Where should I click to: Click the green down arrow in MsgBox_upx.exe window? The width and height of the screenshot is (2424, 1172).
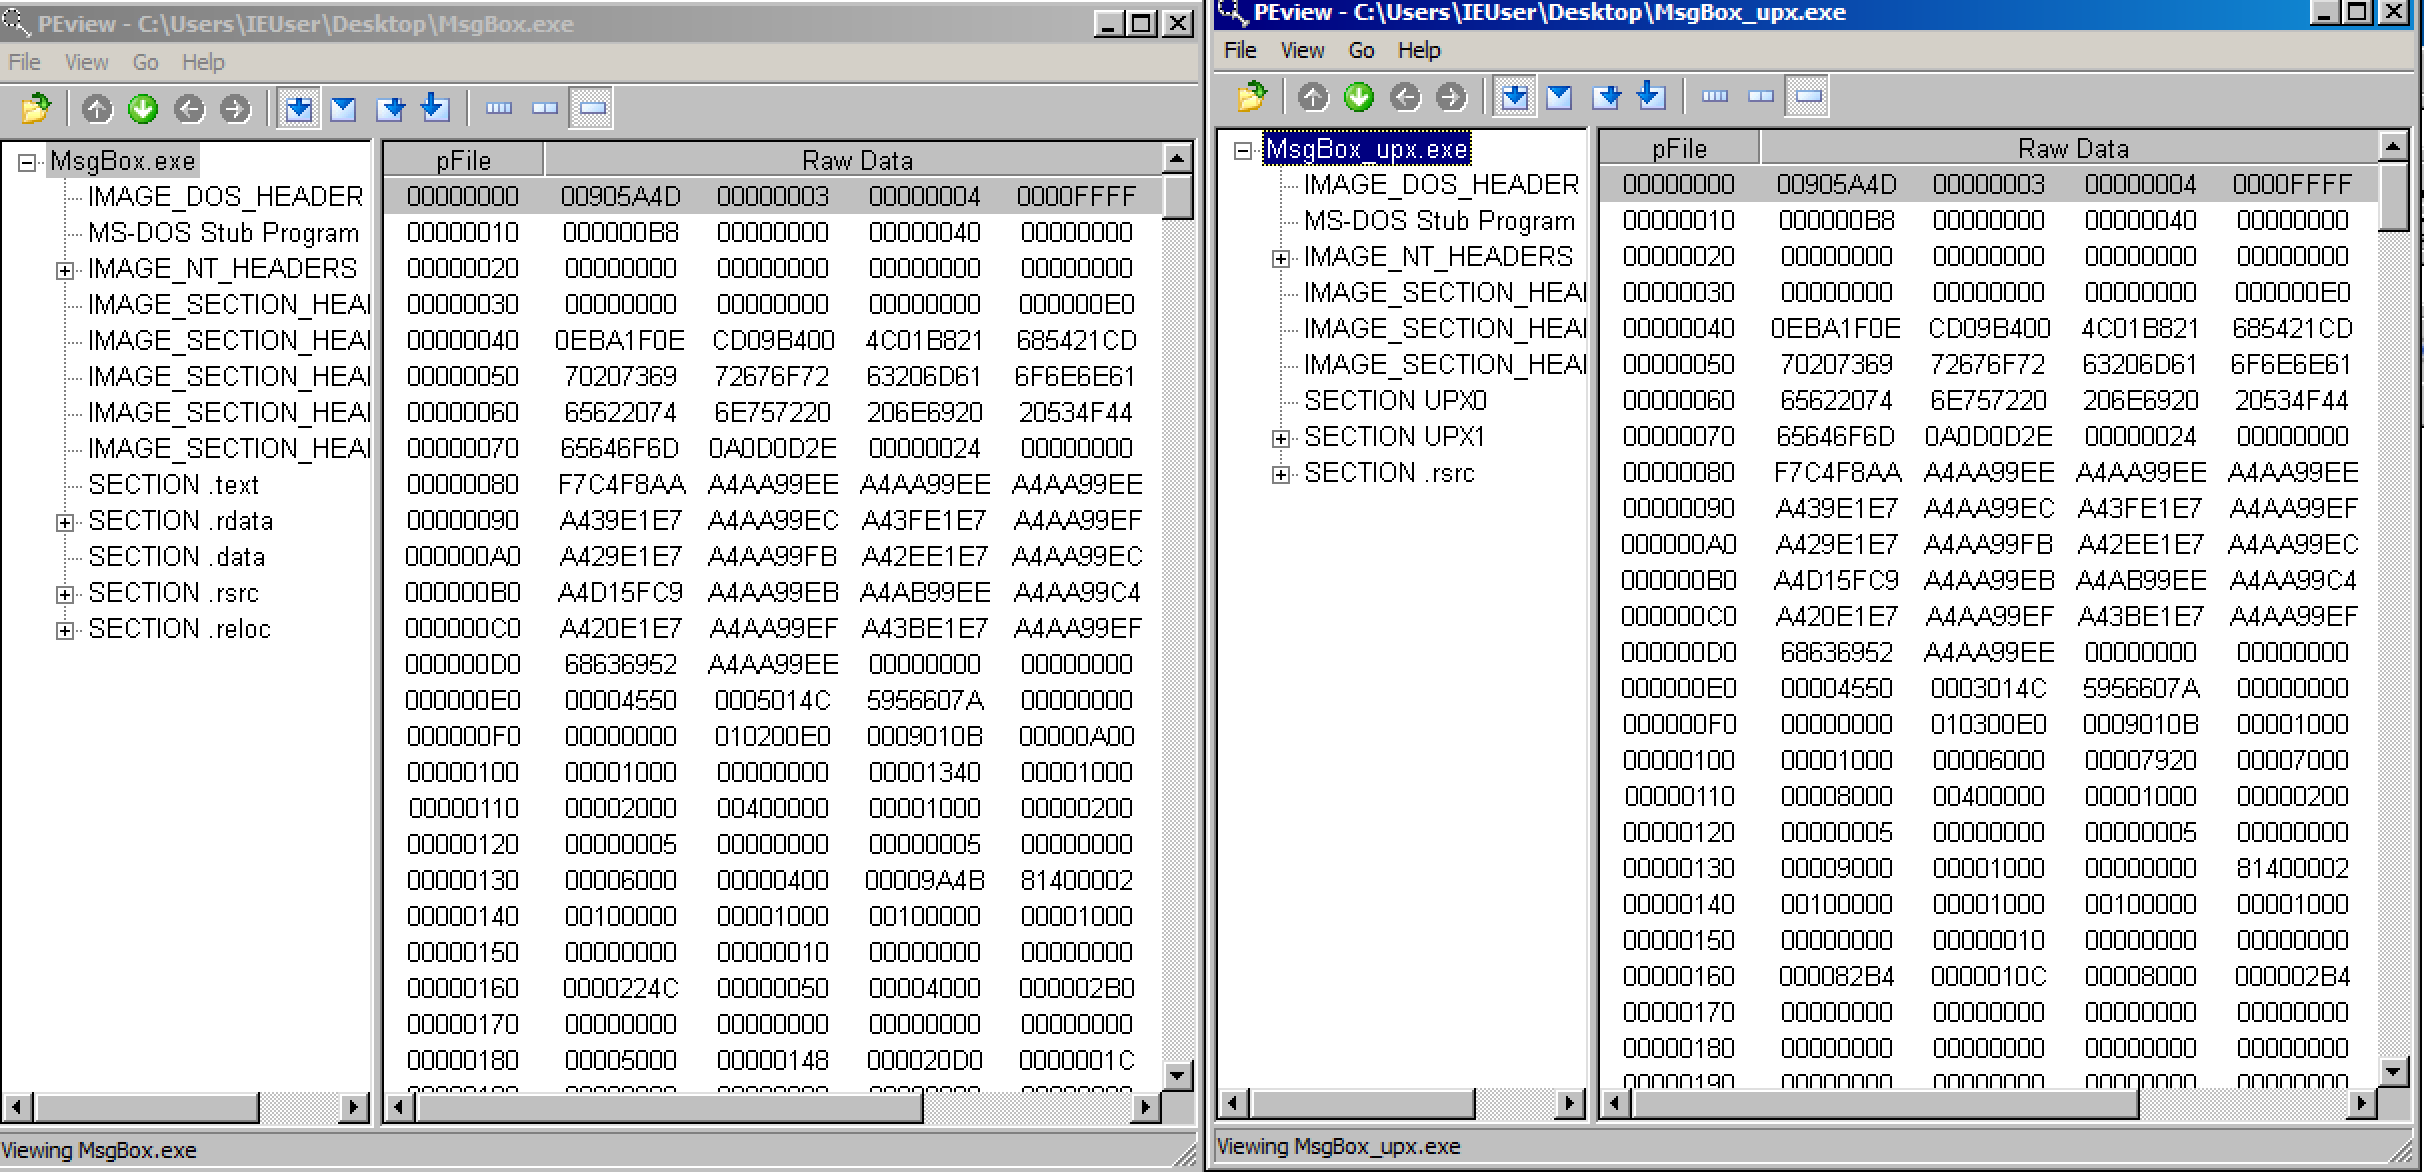(1359, 97)
